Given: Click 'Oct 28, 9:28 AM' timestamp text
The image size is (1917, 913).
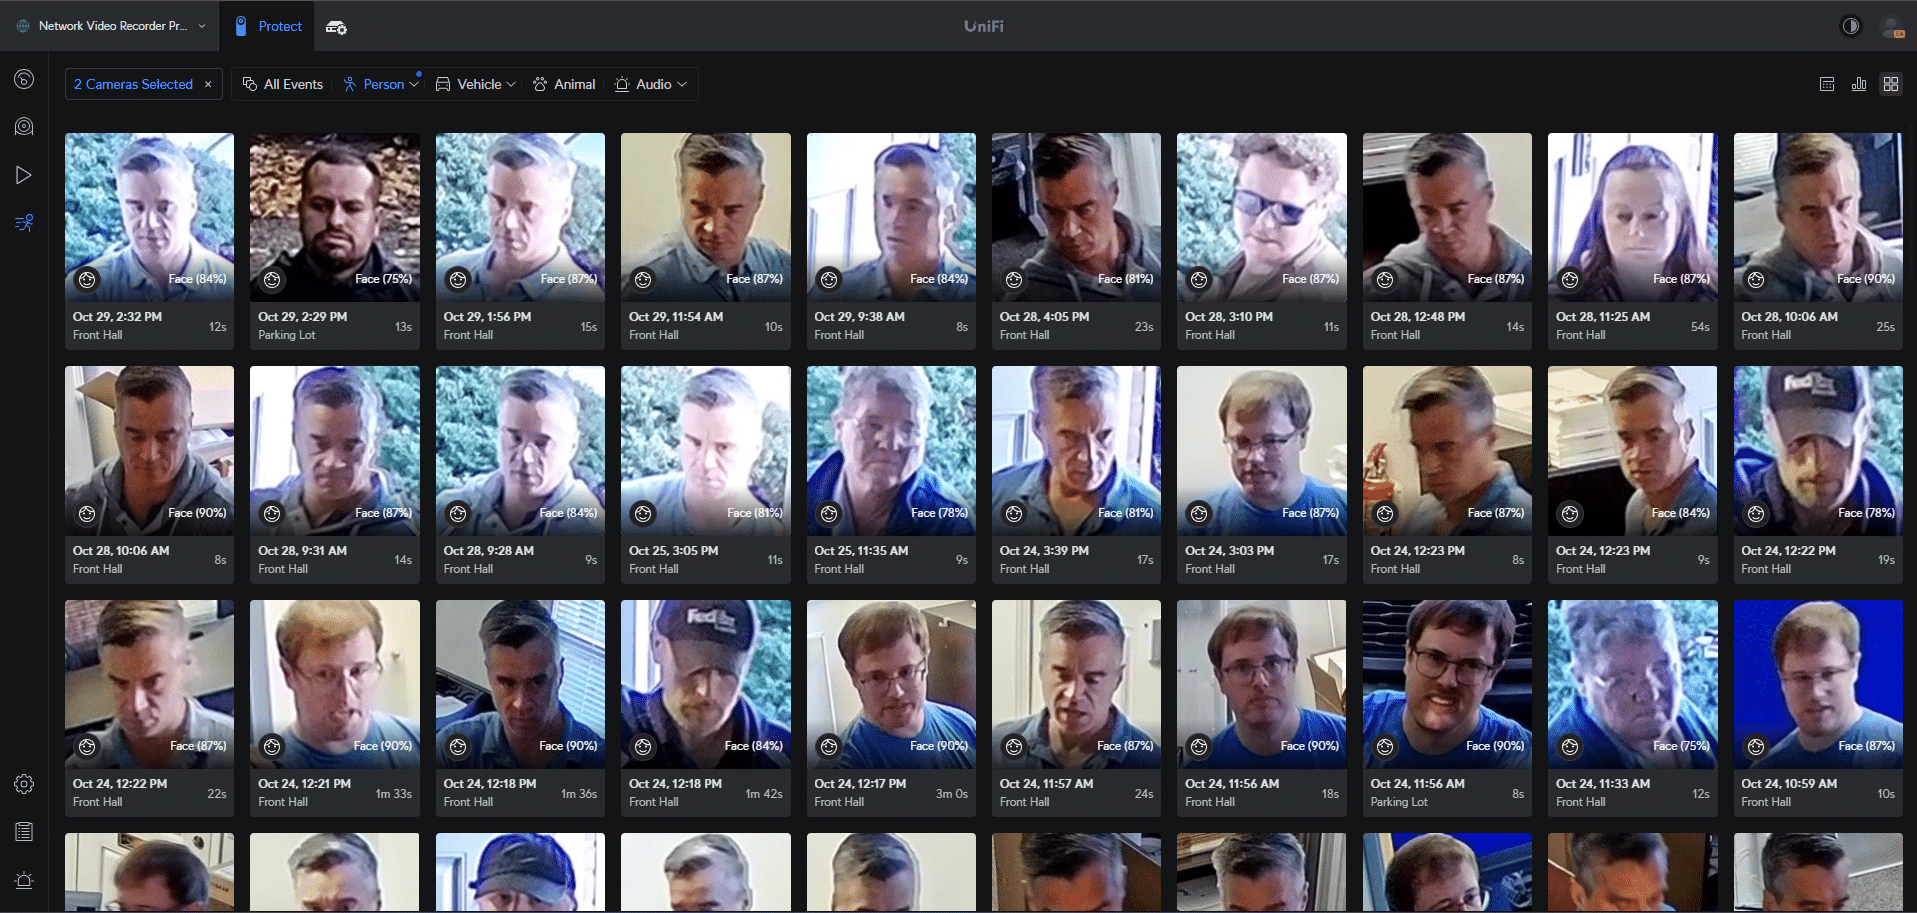Looking at the screenshot, I should [x=489, y=551].
